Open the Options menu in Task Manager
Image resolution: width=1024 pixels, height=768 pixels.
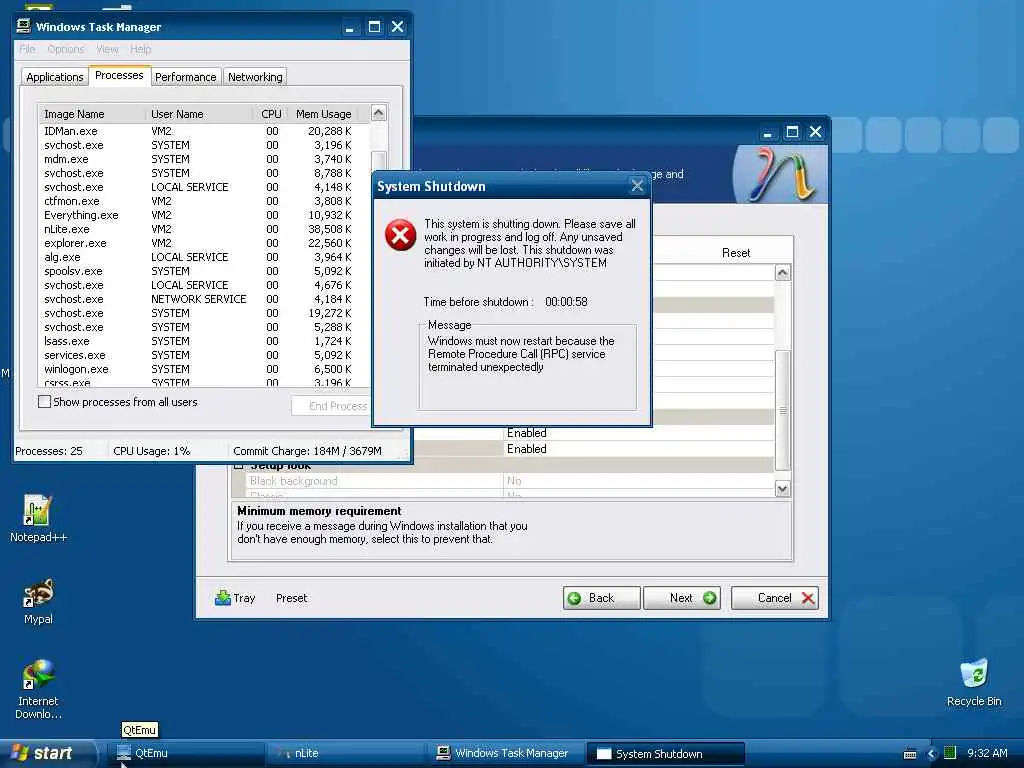pos(65,49)
